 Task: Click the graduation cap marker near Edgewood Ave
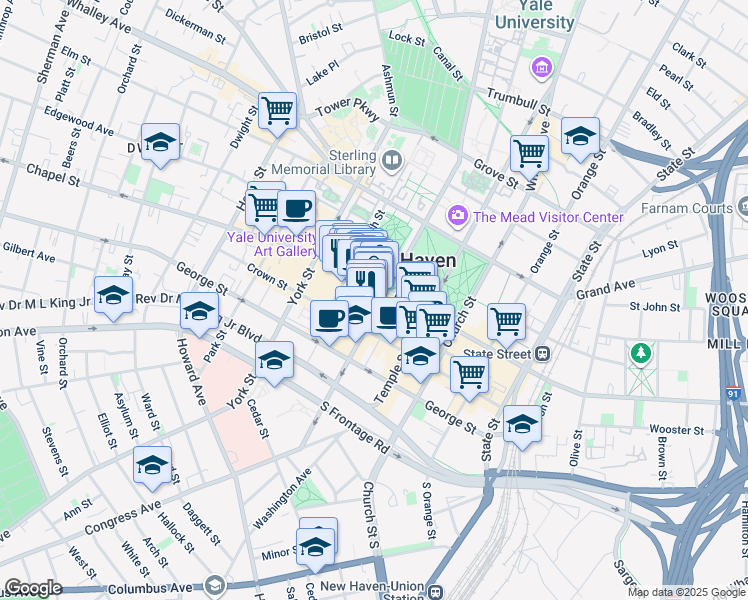(x=160, y=143)
